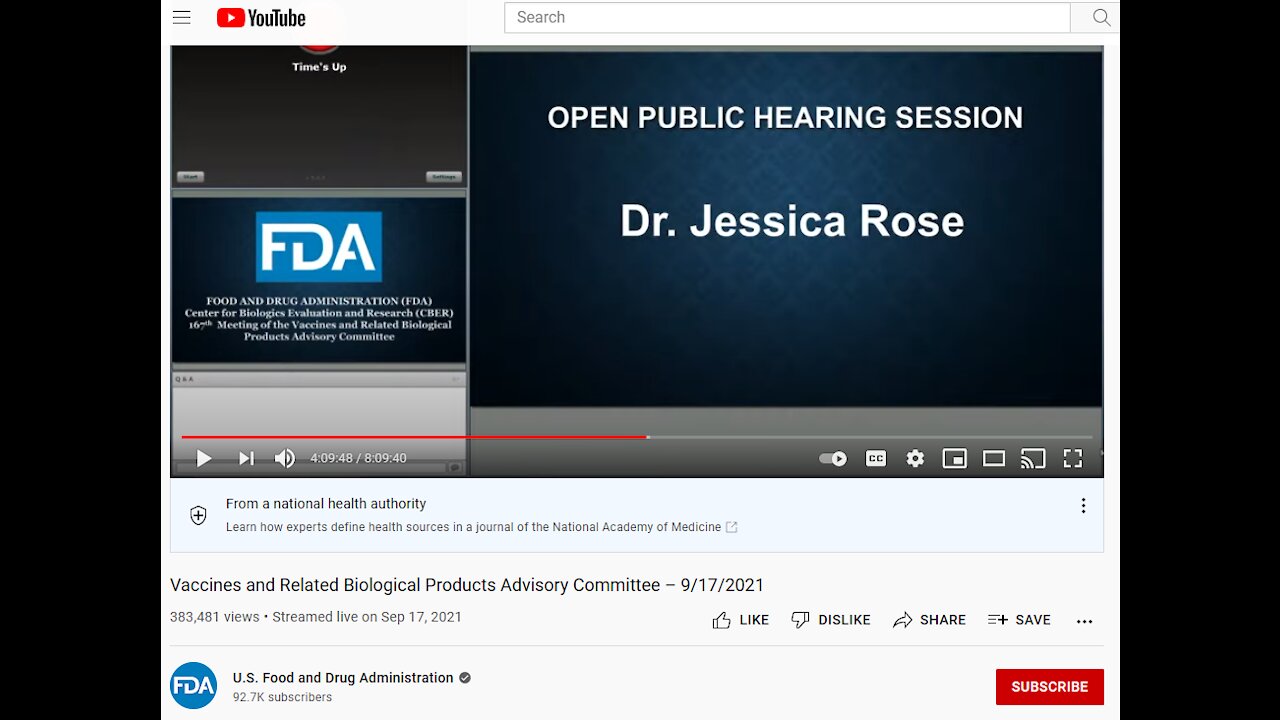Turn on closed captions
The width and height of the screenshot is (1280, 720).
click(876, 458)
